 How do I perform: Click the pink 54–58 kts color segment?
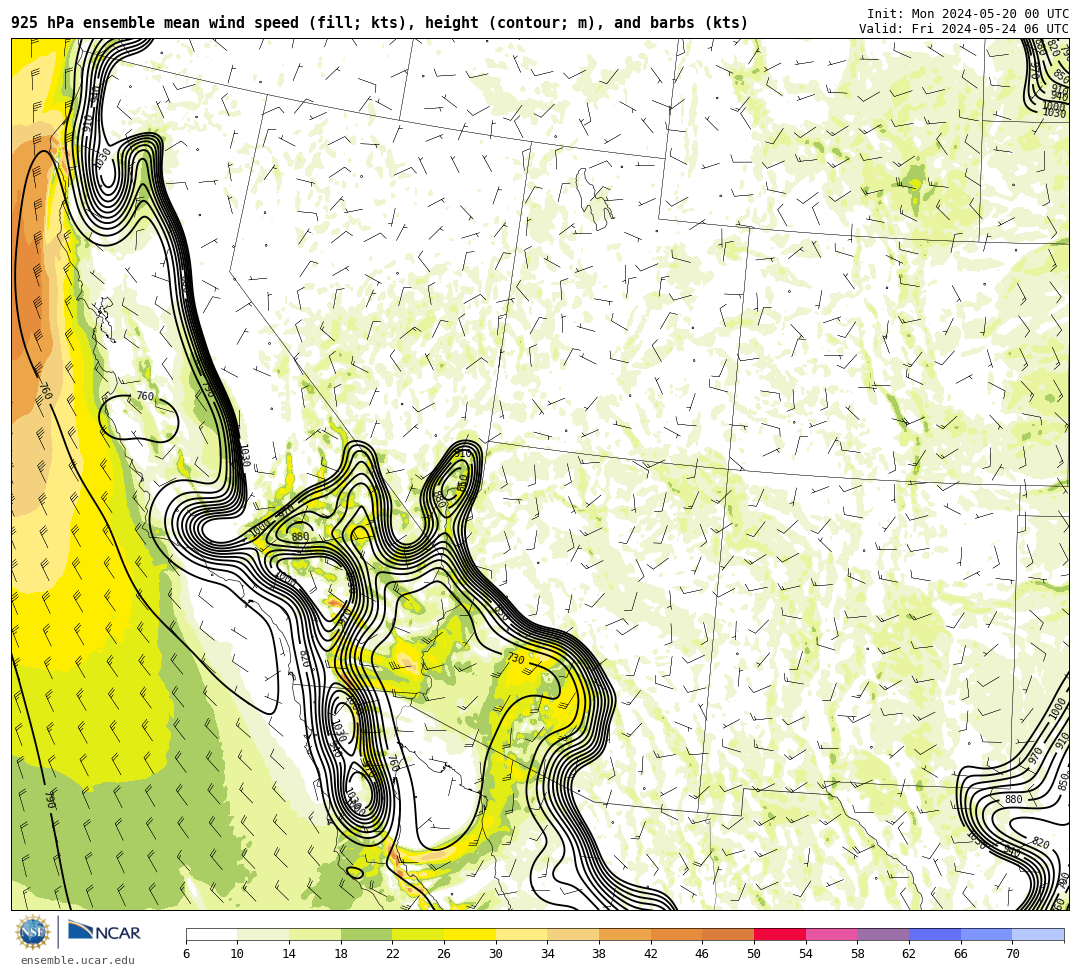(x=831, y=934)
